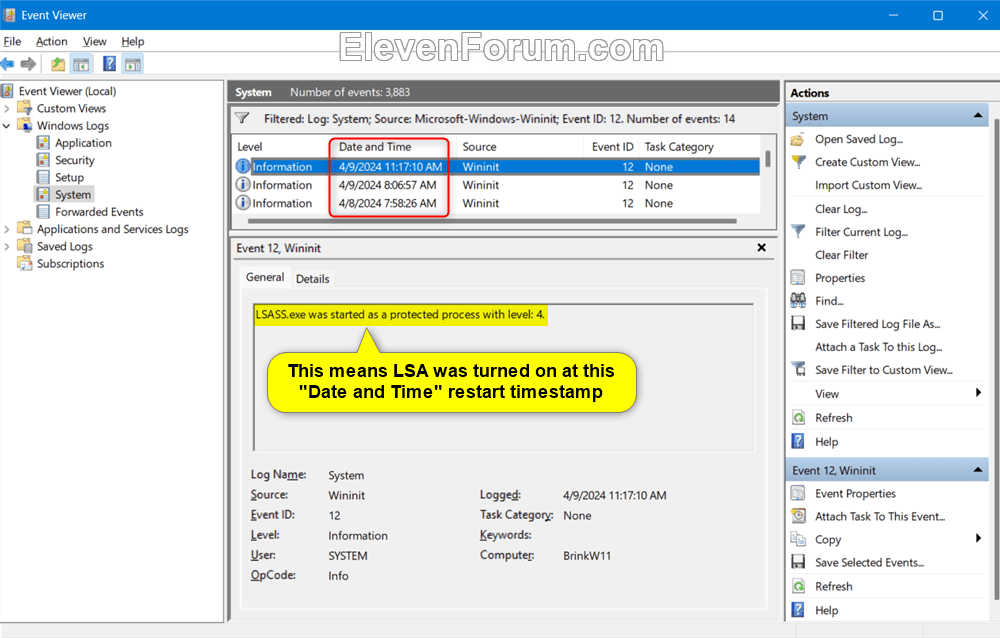The width and height of the screenshot is (1000, 638).
Task: Click the LSASS.exe protected process message text
Action: (x=400, y=315)
